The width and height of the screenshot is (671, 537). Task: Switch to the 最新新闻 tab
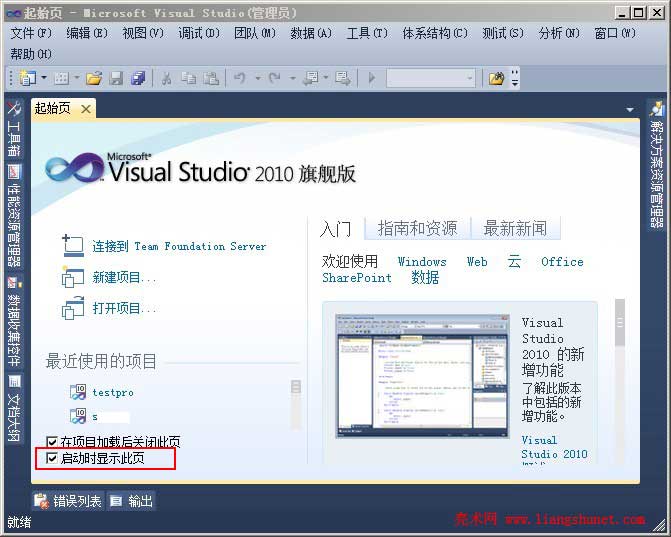pos(516,228)
